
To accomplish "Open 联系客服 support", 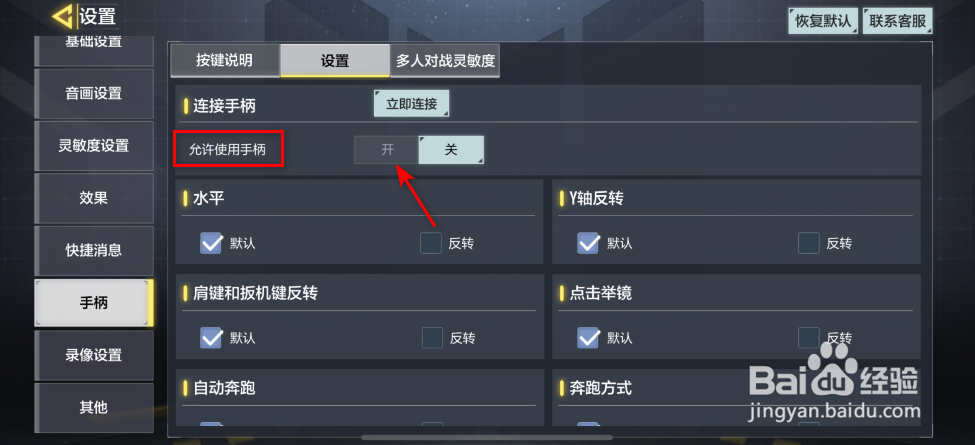I will [897, 21].
